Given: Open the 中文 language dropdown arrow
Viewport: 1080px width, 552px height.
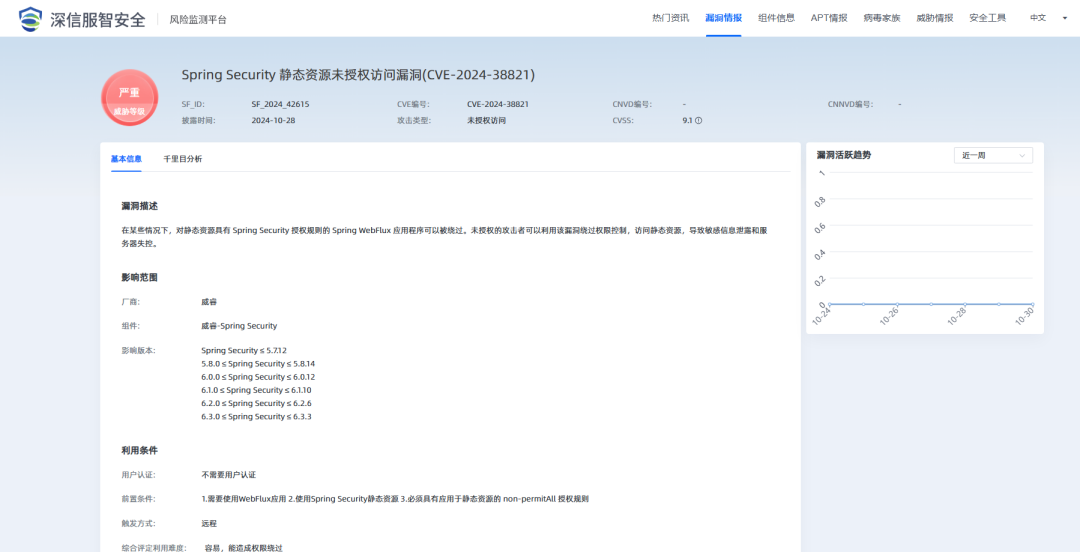Looking at the screenshot, I should pyautogui.click(x=1065, y=18).
